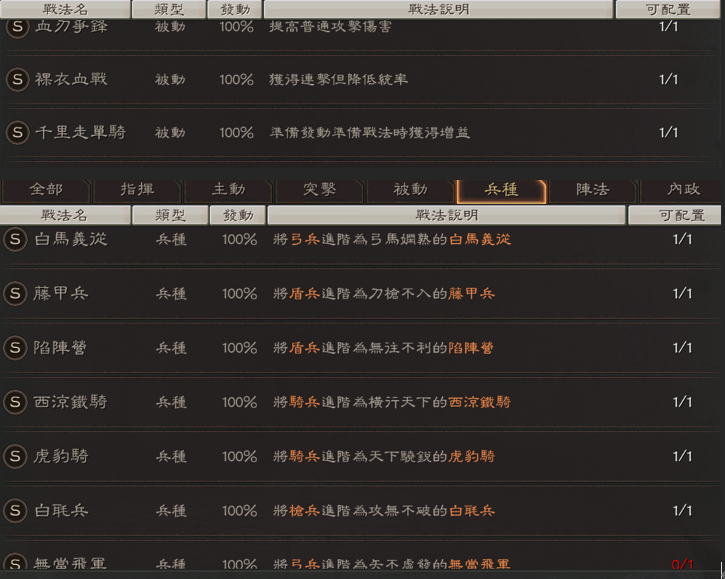
Task: Open the 指揮 tactics tab
Action: (137, 190)
